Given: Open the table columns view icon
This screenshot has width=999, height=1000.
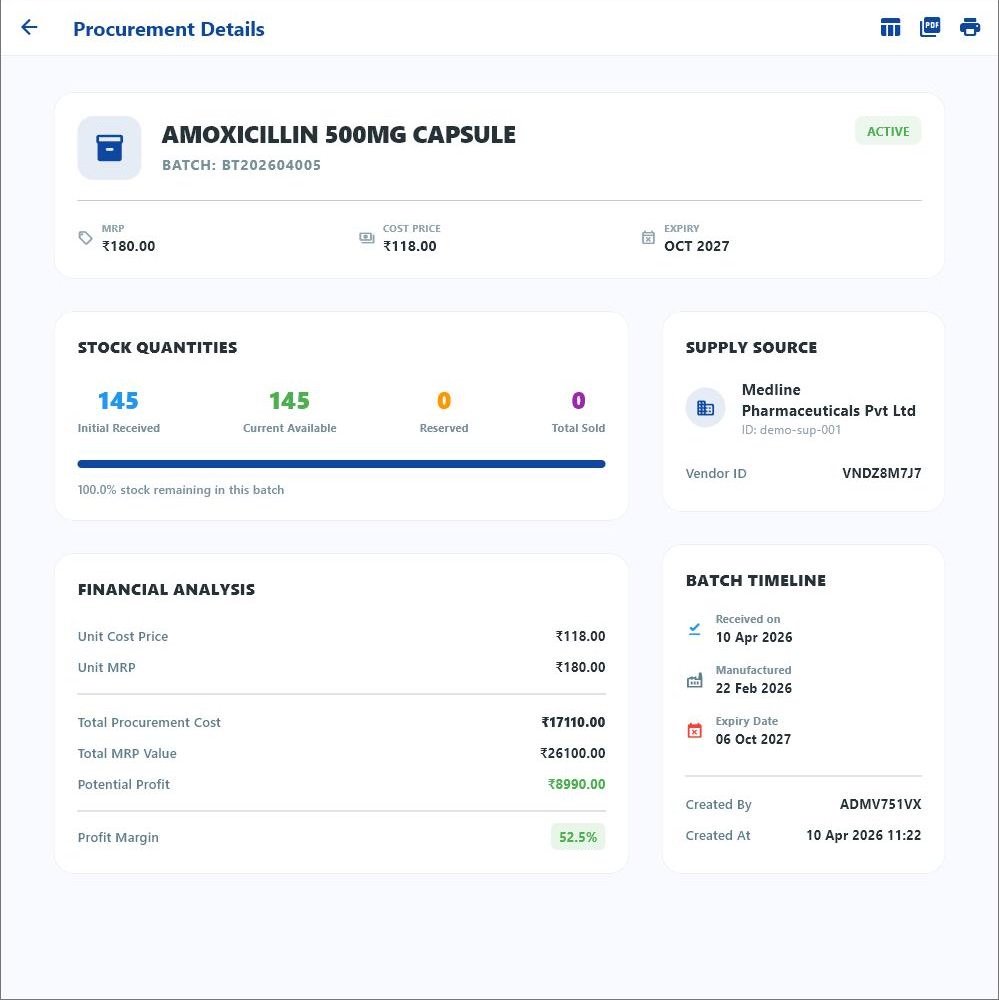Looking at the screenshot, I should tap(890, 27).
